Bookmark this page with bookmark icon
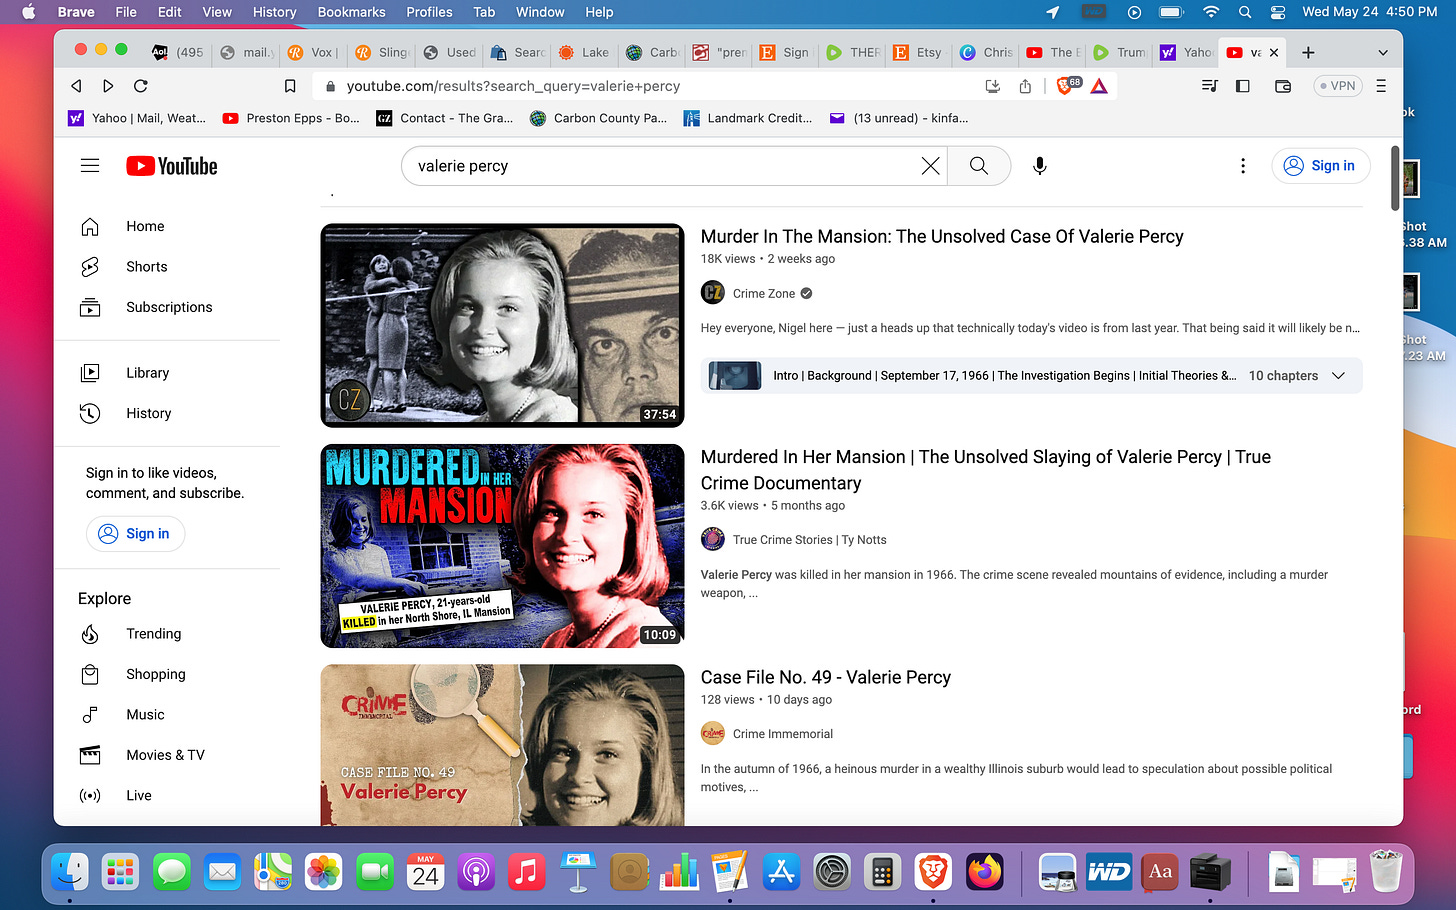This screenshot has height=910, width=1456. point(290,86)
